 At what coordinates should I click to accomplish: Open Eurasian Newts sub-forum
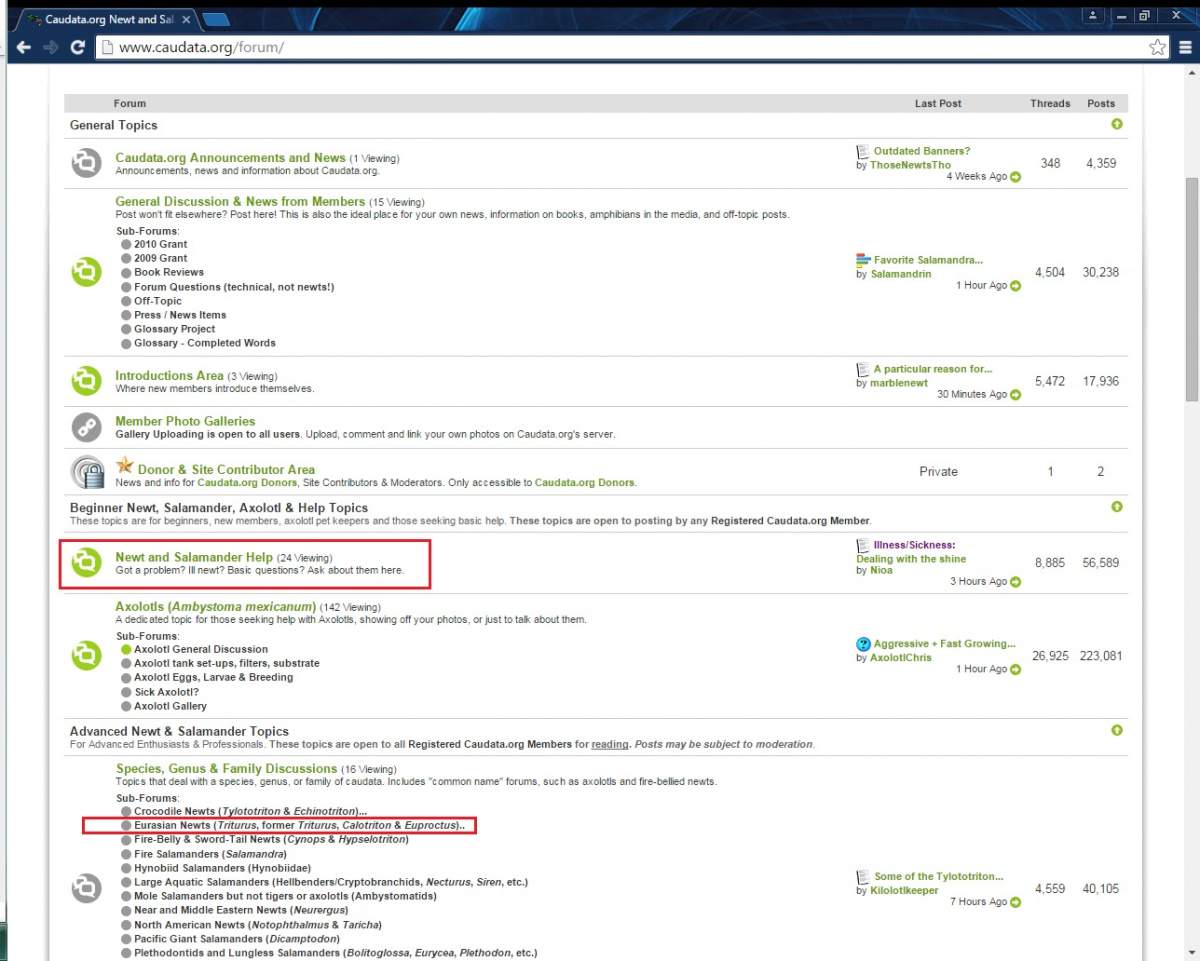(x=300, y=826)
